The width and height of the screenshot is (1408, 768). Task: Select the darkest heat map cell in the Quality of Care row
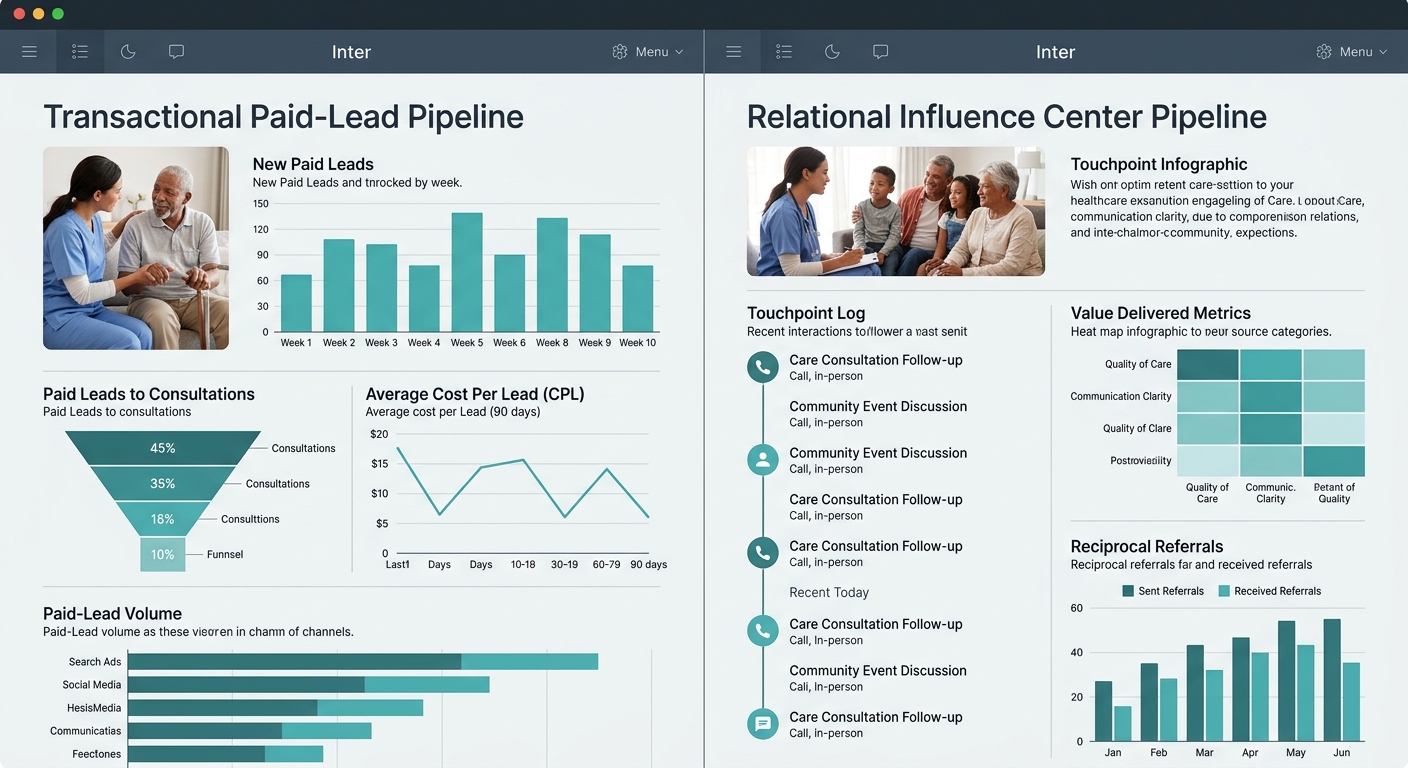tap(1208, 364)
